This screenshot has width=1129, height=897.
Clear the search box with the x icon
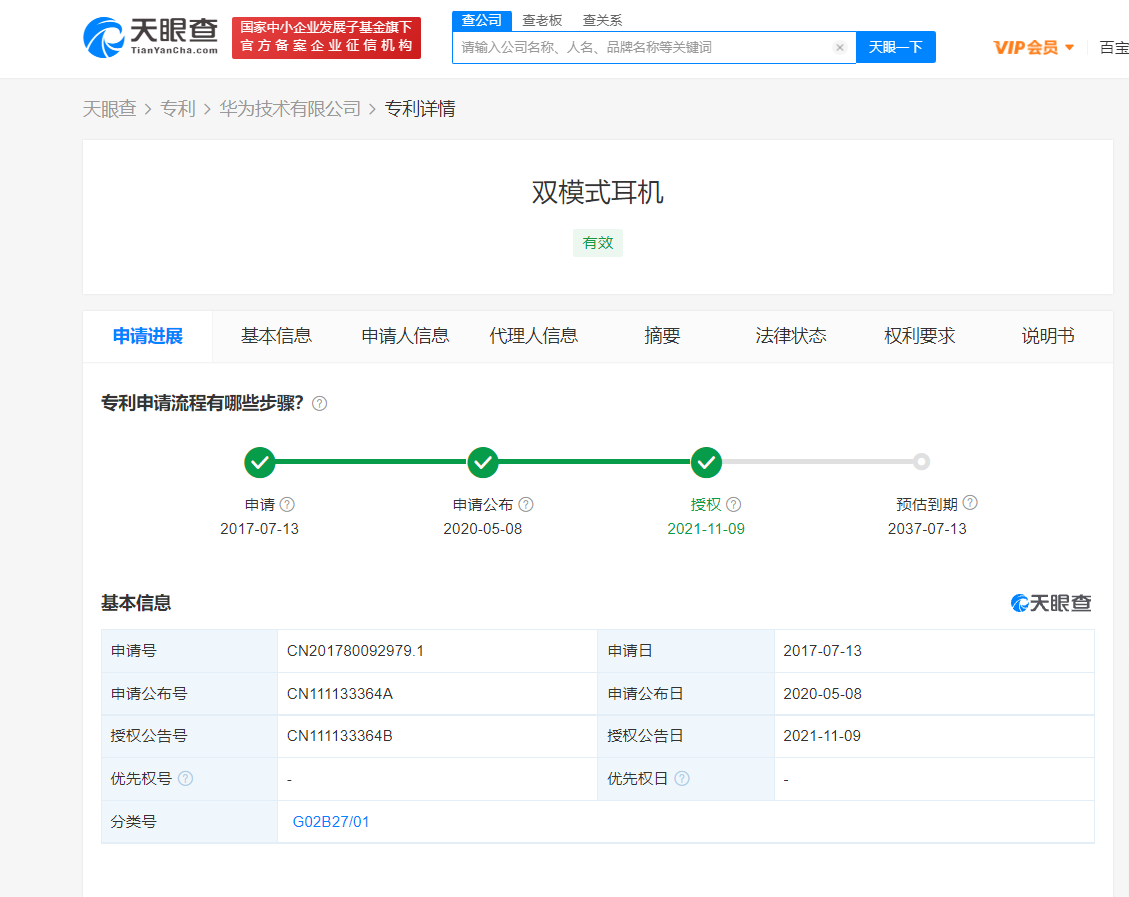pyautogui.click(x=840, y=48)
